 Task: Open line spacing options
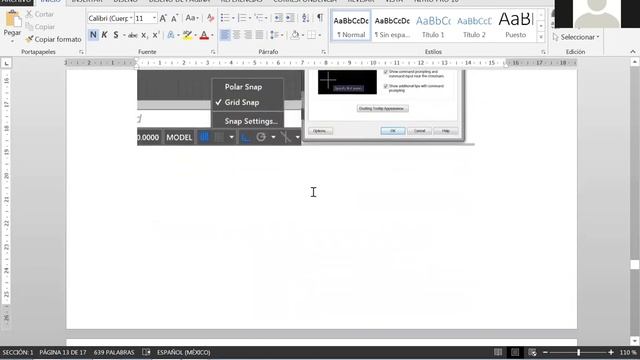click(x=276, y=35)
